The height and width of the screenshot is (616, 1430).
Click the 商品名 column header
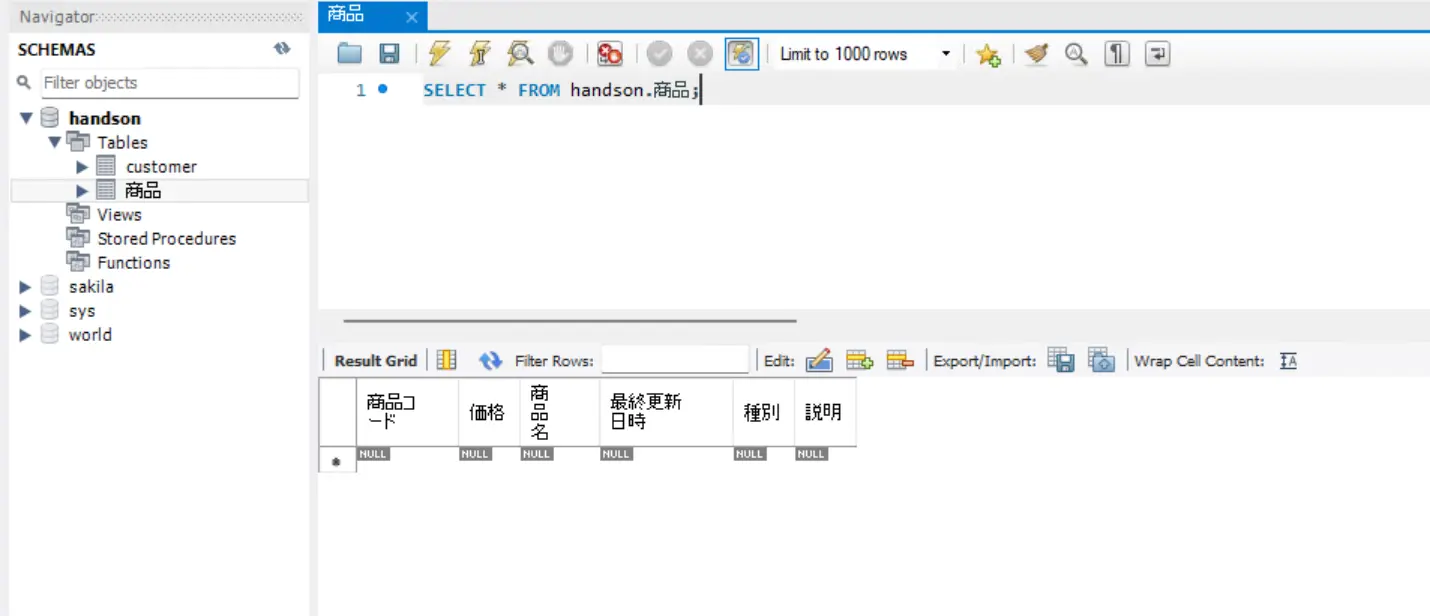point(560,411)
